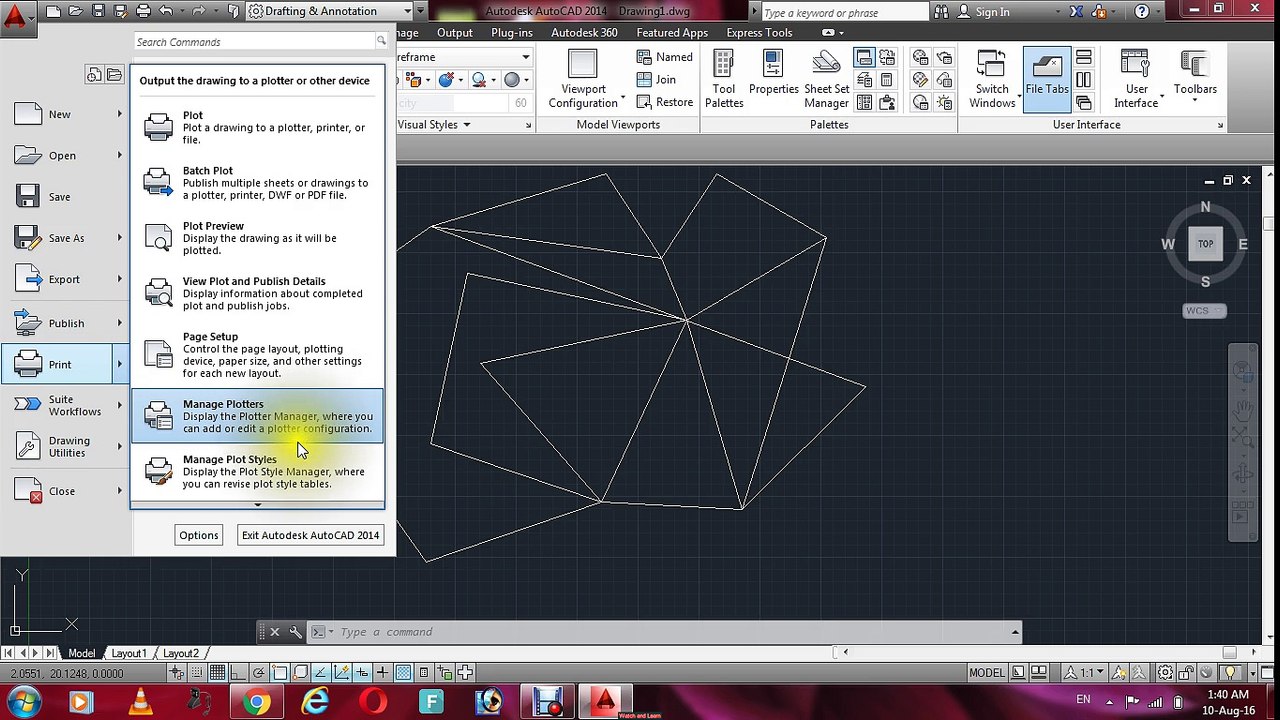Expand the Save As submenu arrow

click(120, 238)
